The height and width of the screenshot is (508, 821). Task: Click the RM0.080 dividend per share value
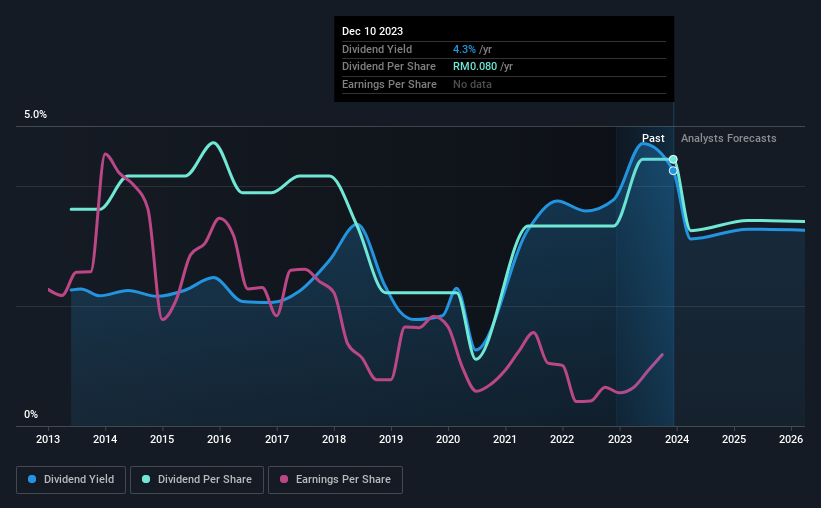coord(475,67)
